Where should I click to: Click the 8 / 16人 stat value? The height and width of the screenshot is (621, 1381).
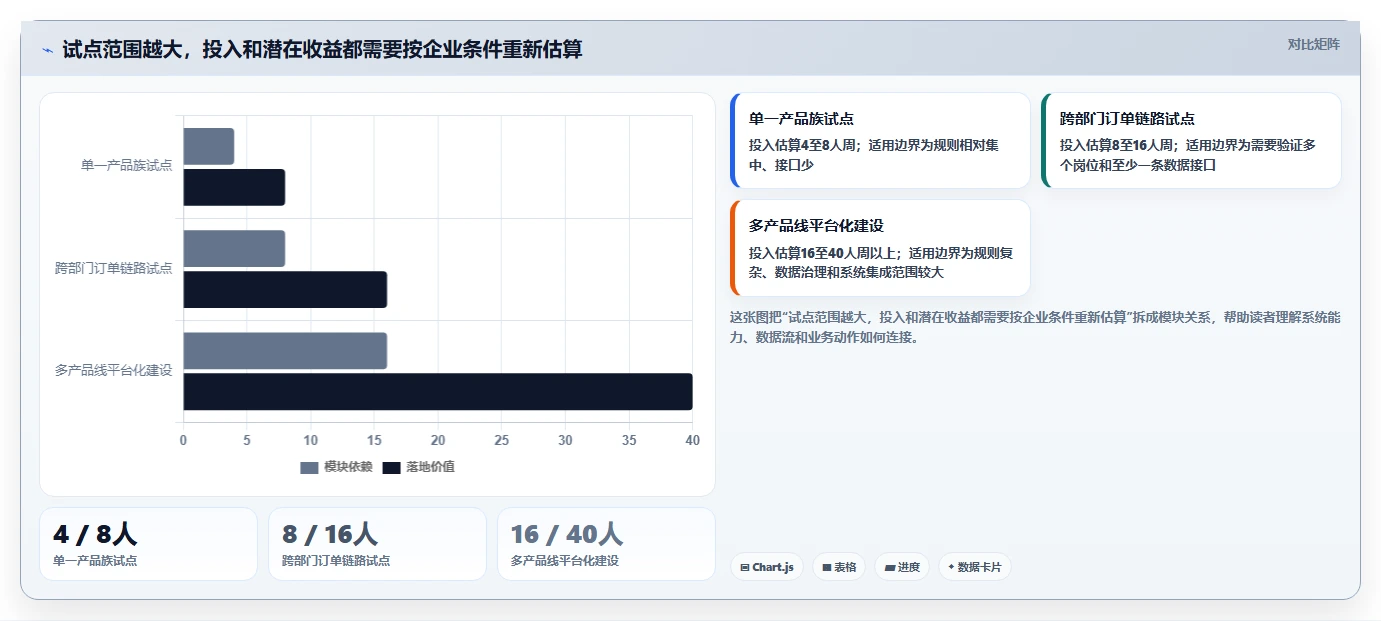(330, 534)
